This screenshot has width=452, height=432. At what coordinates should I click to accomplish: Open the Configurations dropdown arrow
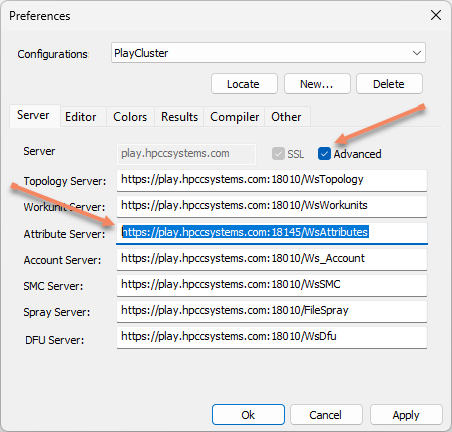[x=417, y=53]
